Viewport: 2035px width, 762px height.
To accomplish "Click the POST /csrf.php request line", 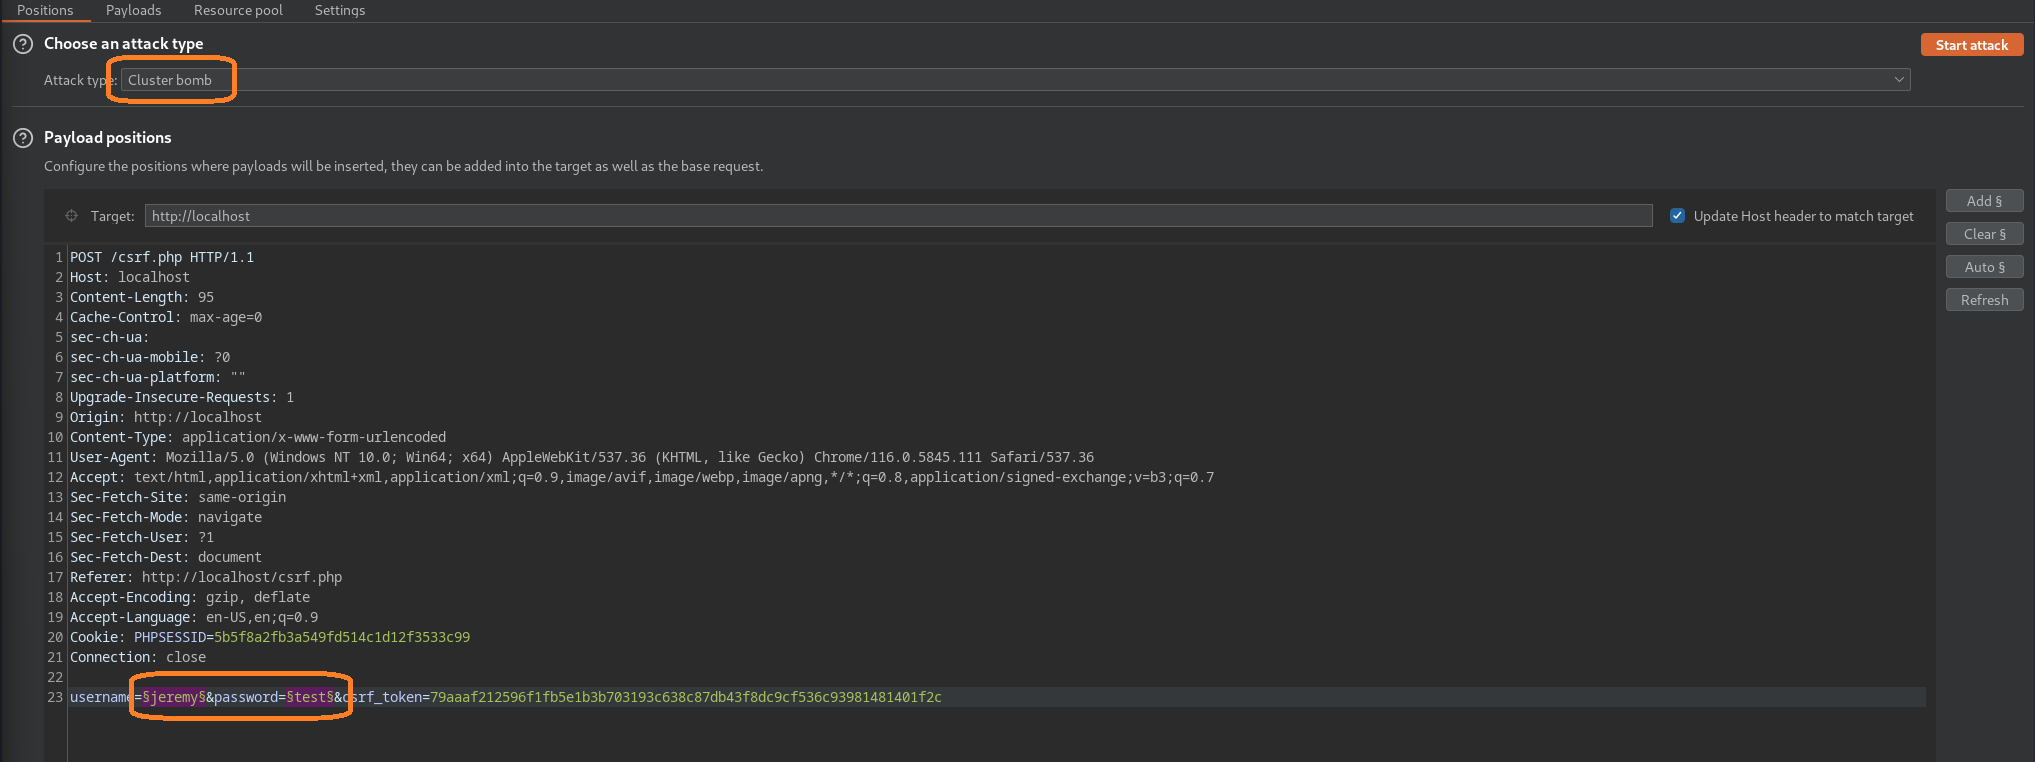I will tap(161, 257).
